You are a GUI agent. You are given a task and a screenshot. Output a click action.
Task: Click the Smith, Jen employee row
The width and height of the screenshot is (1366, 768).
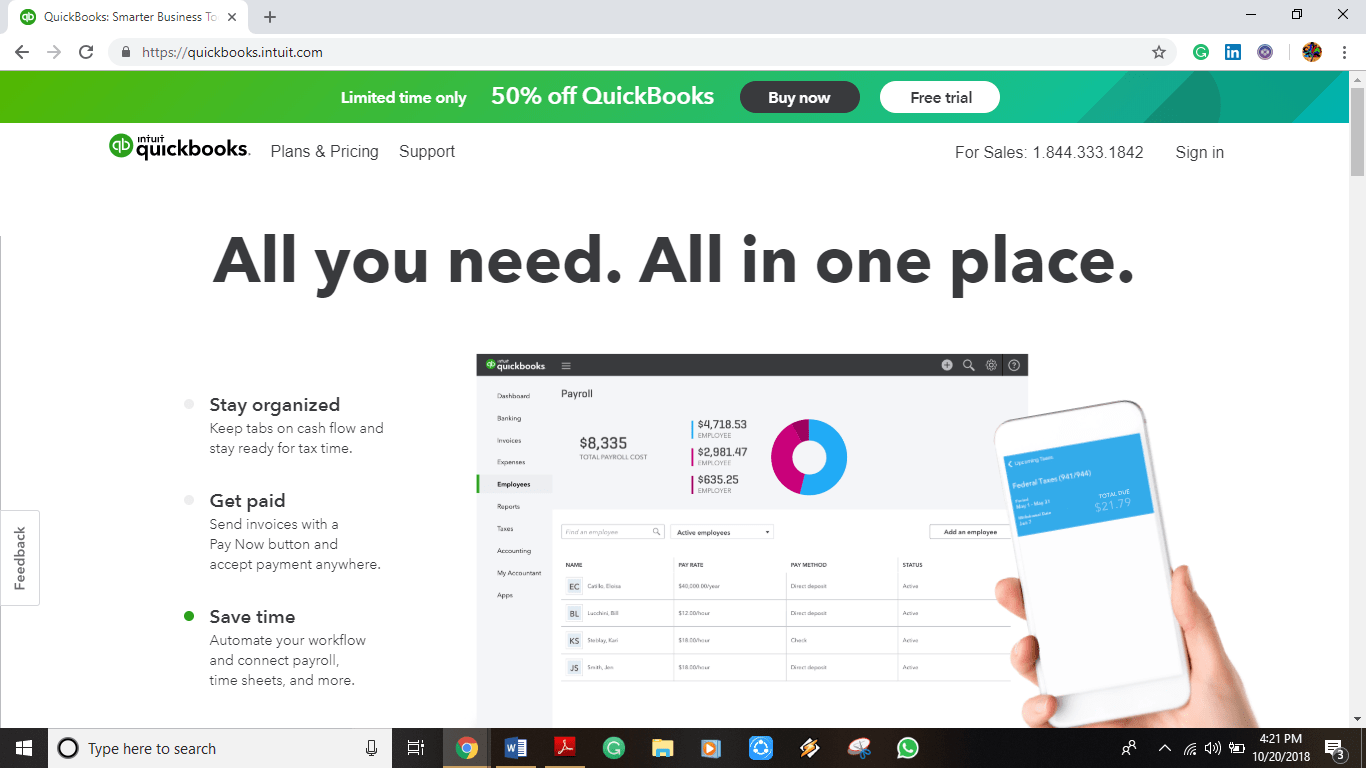click(788, 667)
